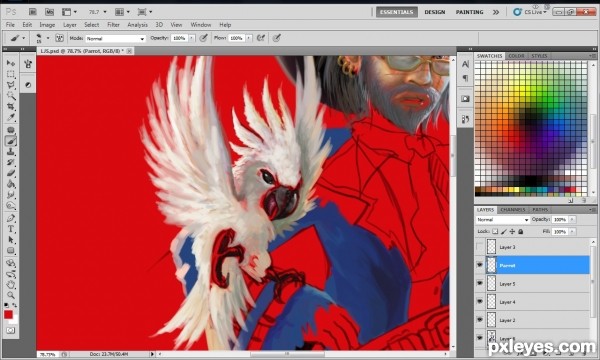Open the Character panel icon
This screenshot has height=360, width=600.
coord(465,64)
